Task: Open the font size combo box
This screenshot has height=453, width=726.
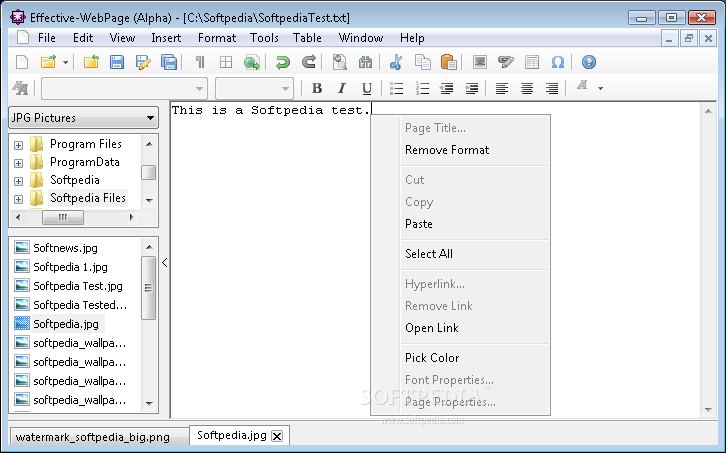Action: tap(254, 88)
